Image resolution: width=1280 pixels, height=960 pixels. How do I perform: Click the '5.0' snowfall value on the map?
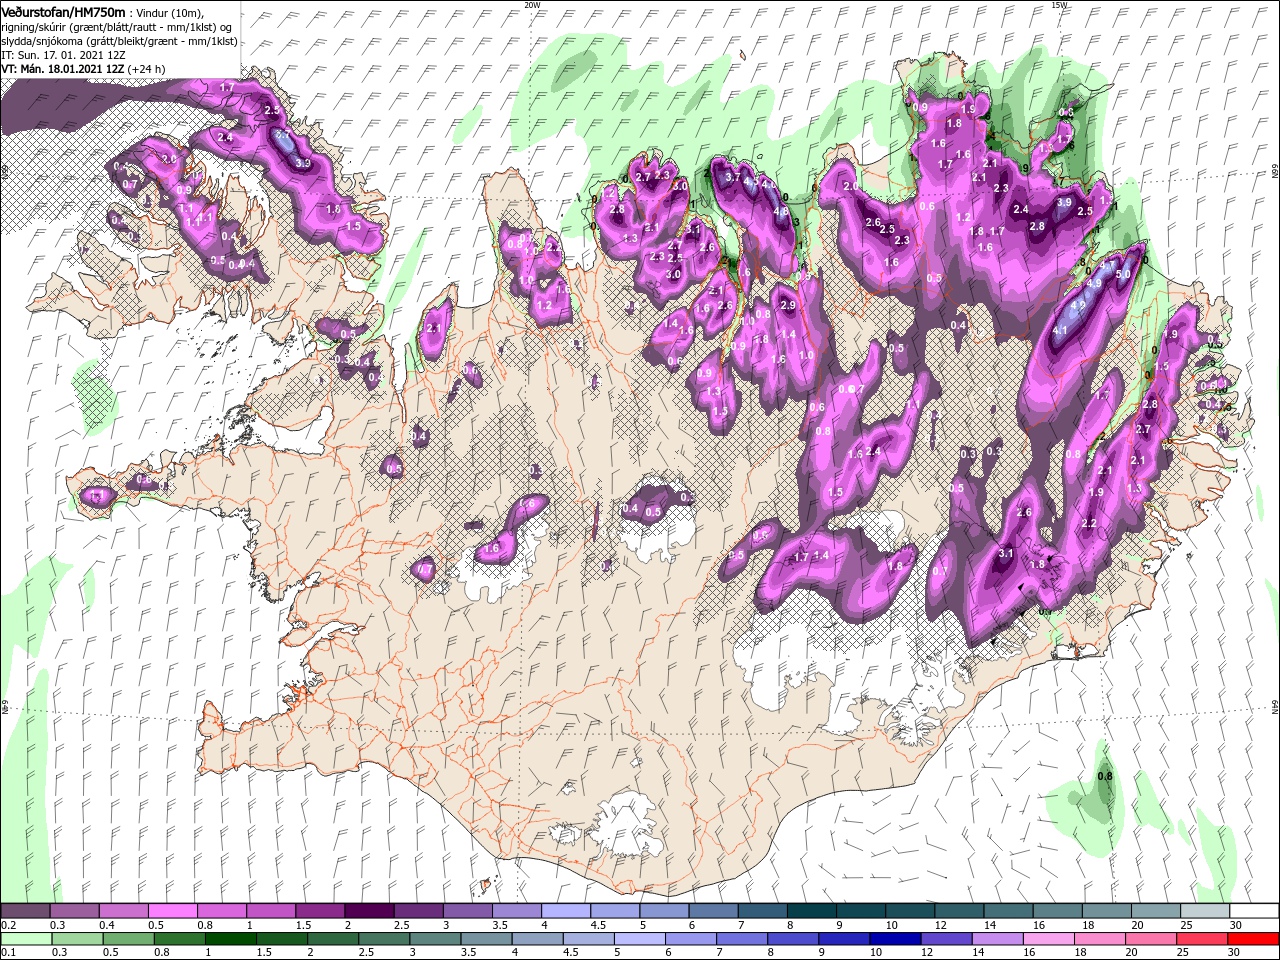1122,274
